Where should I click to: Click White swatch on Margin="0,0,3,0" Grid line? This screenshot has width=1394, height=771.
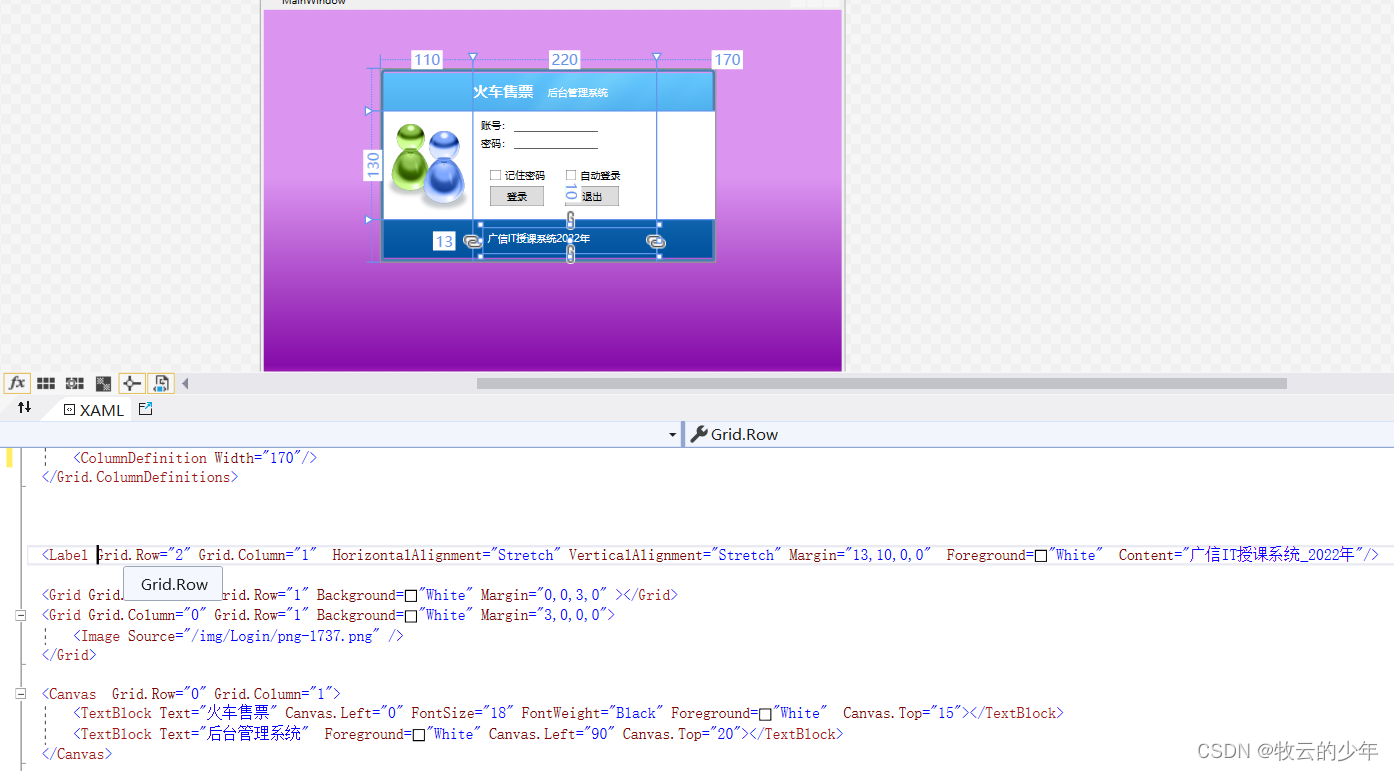tap(410, 596)
